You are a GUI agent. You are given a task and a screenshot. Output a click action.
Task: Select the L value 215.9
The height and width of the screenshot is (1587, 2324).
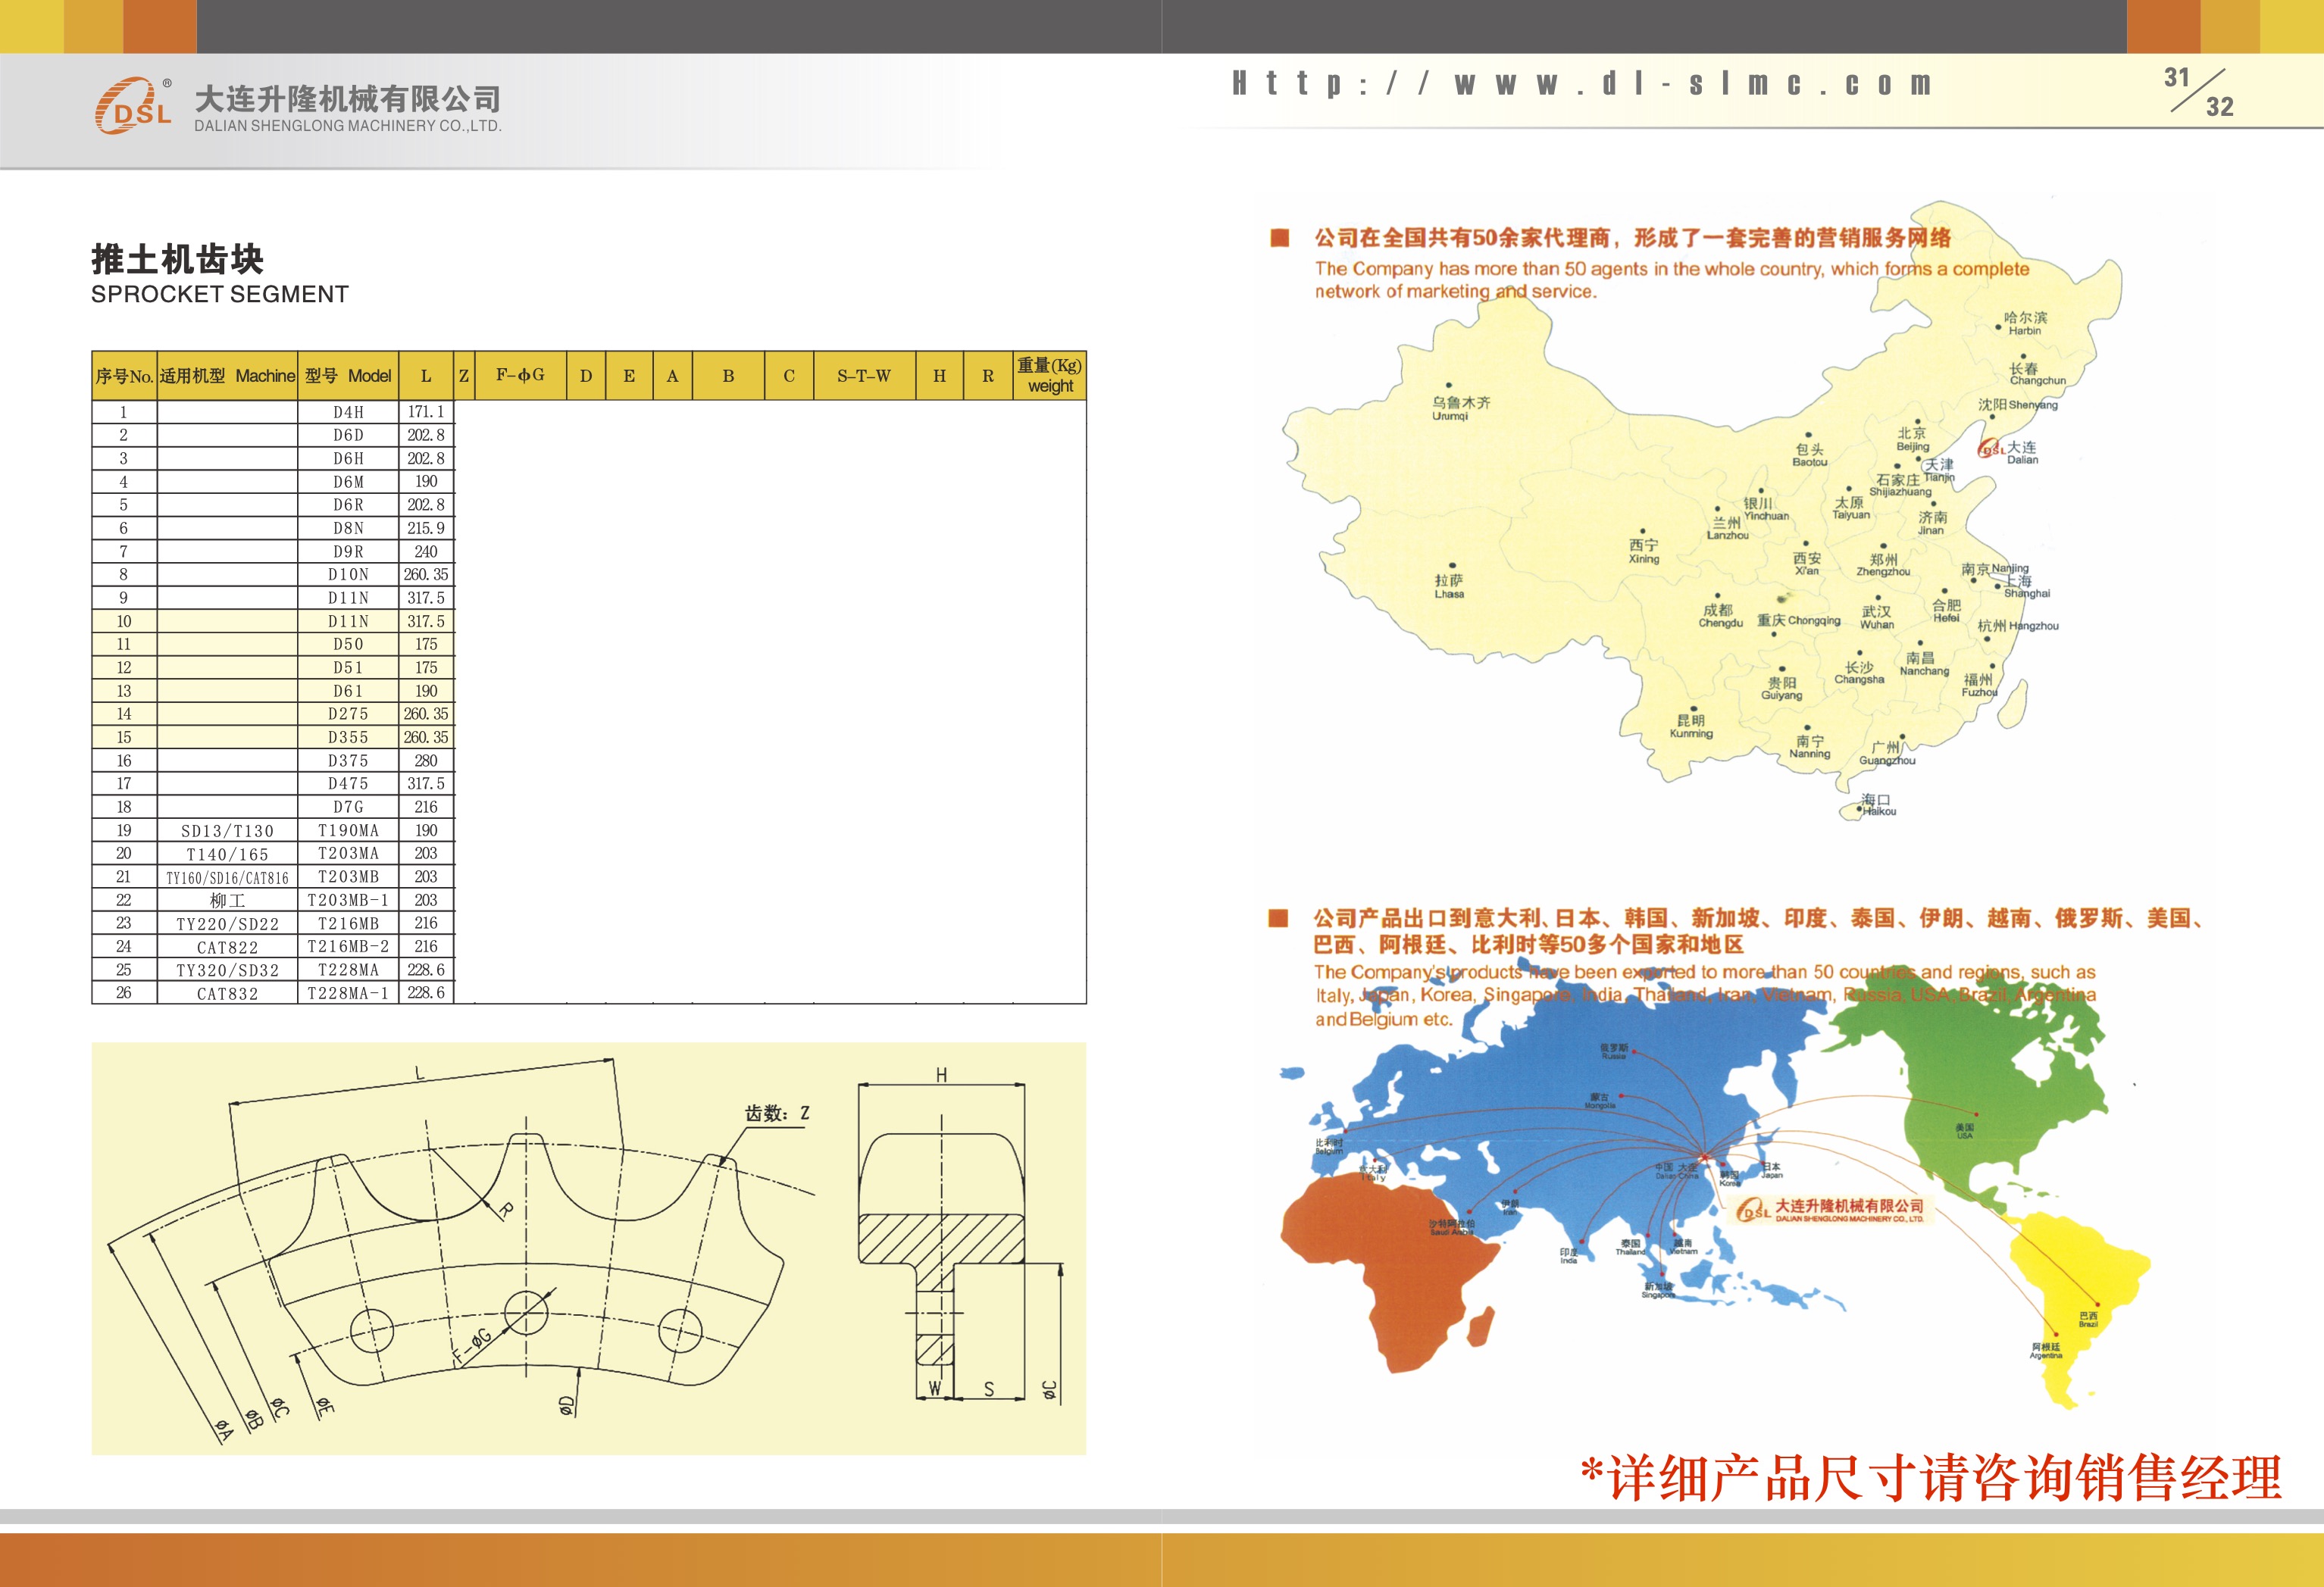426,528
